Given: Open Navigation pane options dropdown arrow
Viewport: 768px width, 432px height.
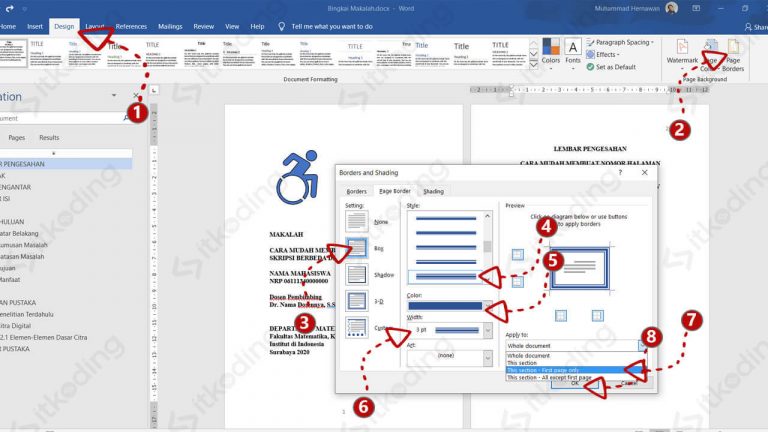Looking at the screenshot, I should pyautogui.click(x=114, y=96).
